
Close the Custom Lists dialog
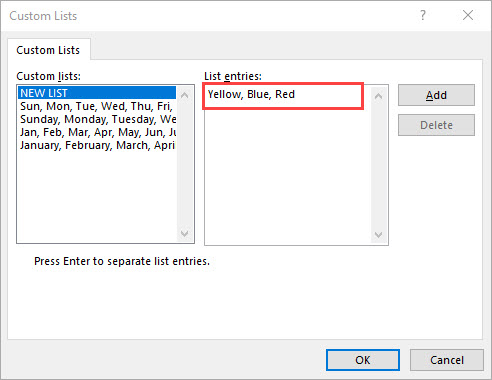468,15
